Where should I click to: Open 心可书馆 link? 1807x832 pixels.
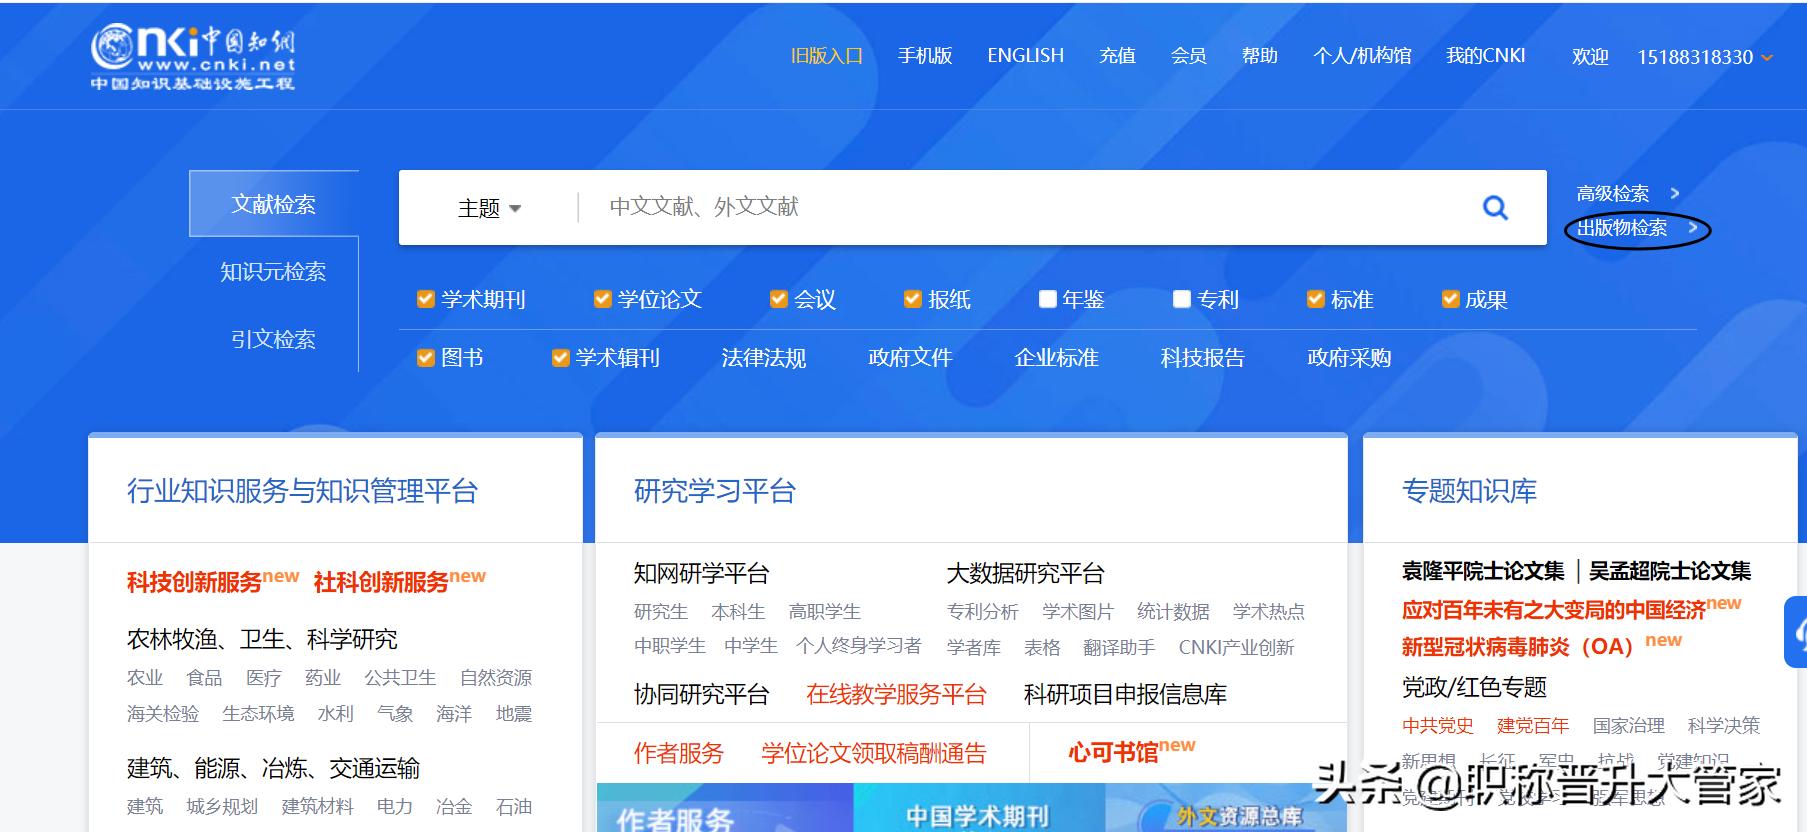(1113, 753)
